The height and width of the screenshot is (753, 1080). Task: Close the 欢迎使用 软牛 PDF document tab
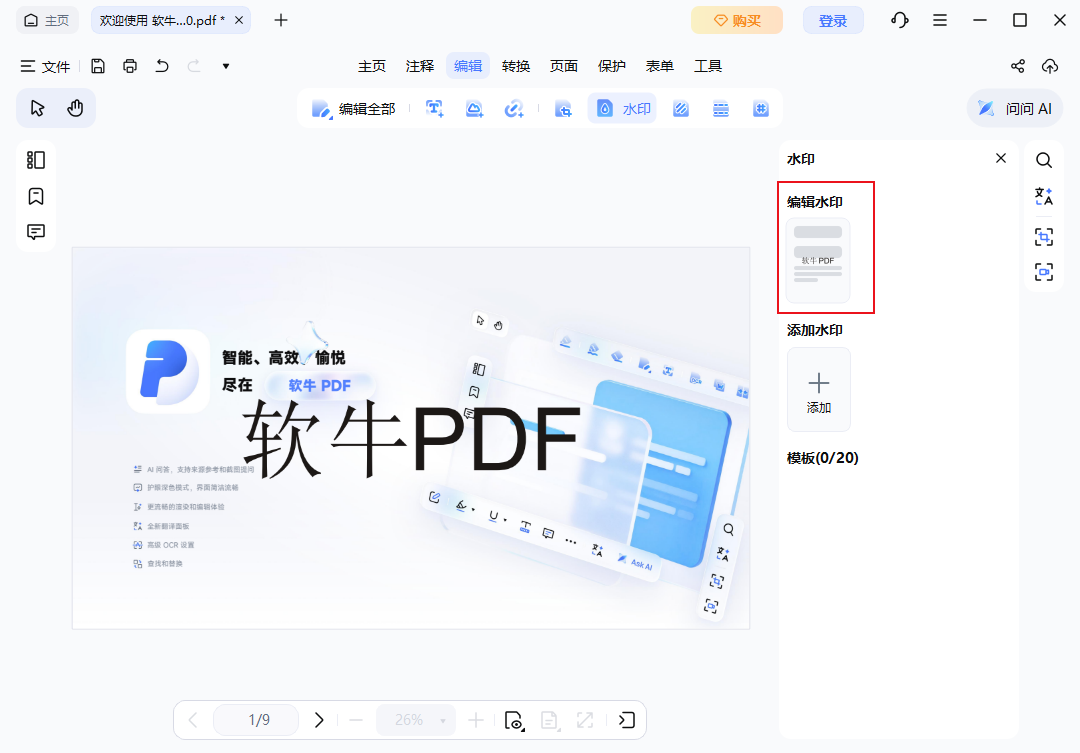(x=239, y=20)
